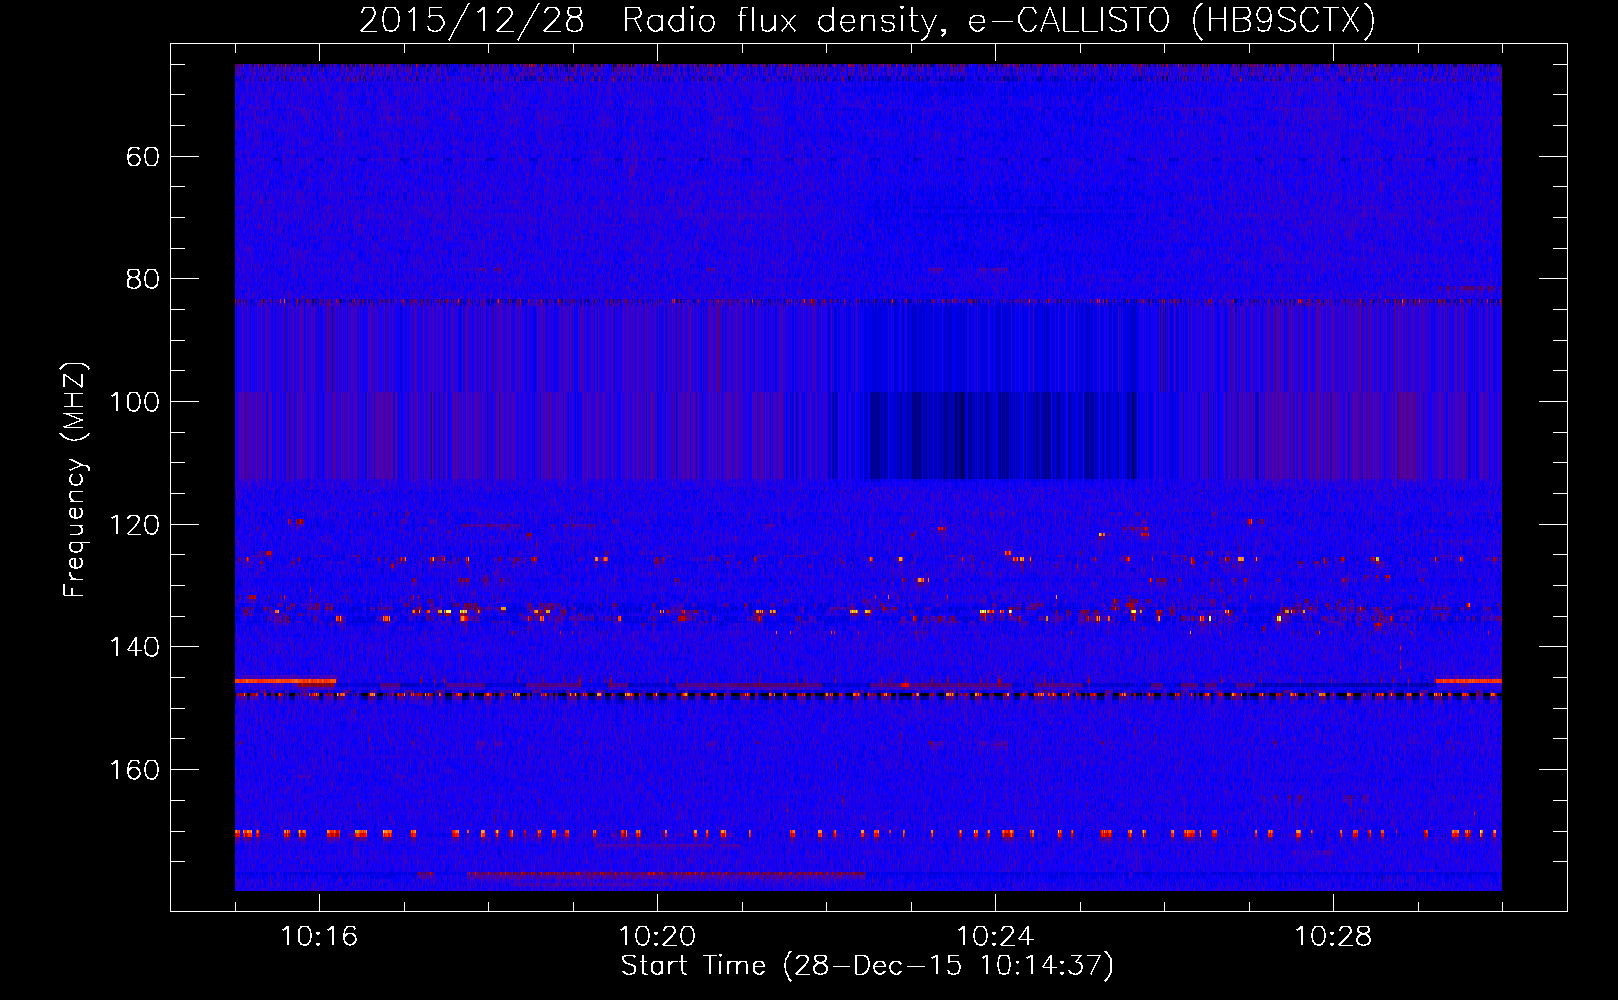Select the 160 frequency tick label
Screen dimensions: 1618x1000
click(134, 770)
